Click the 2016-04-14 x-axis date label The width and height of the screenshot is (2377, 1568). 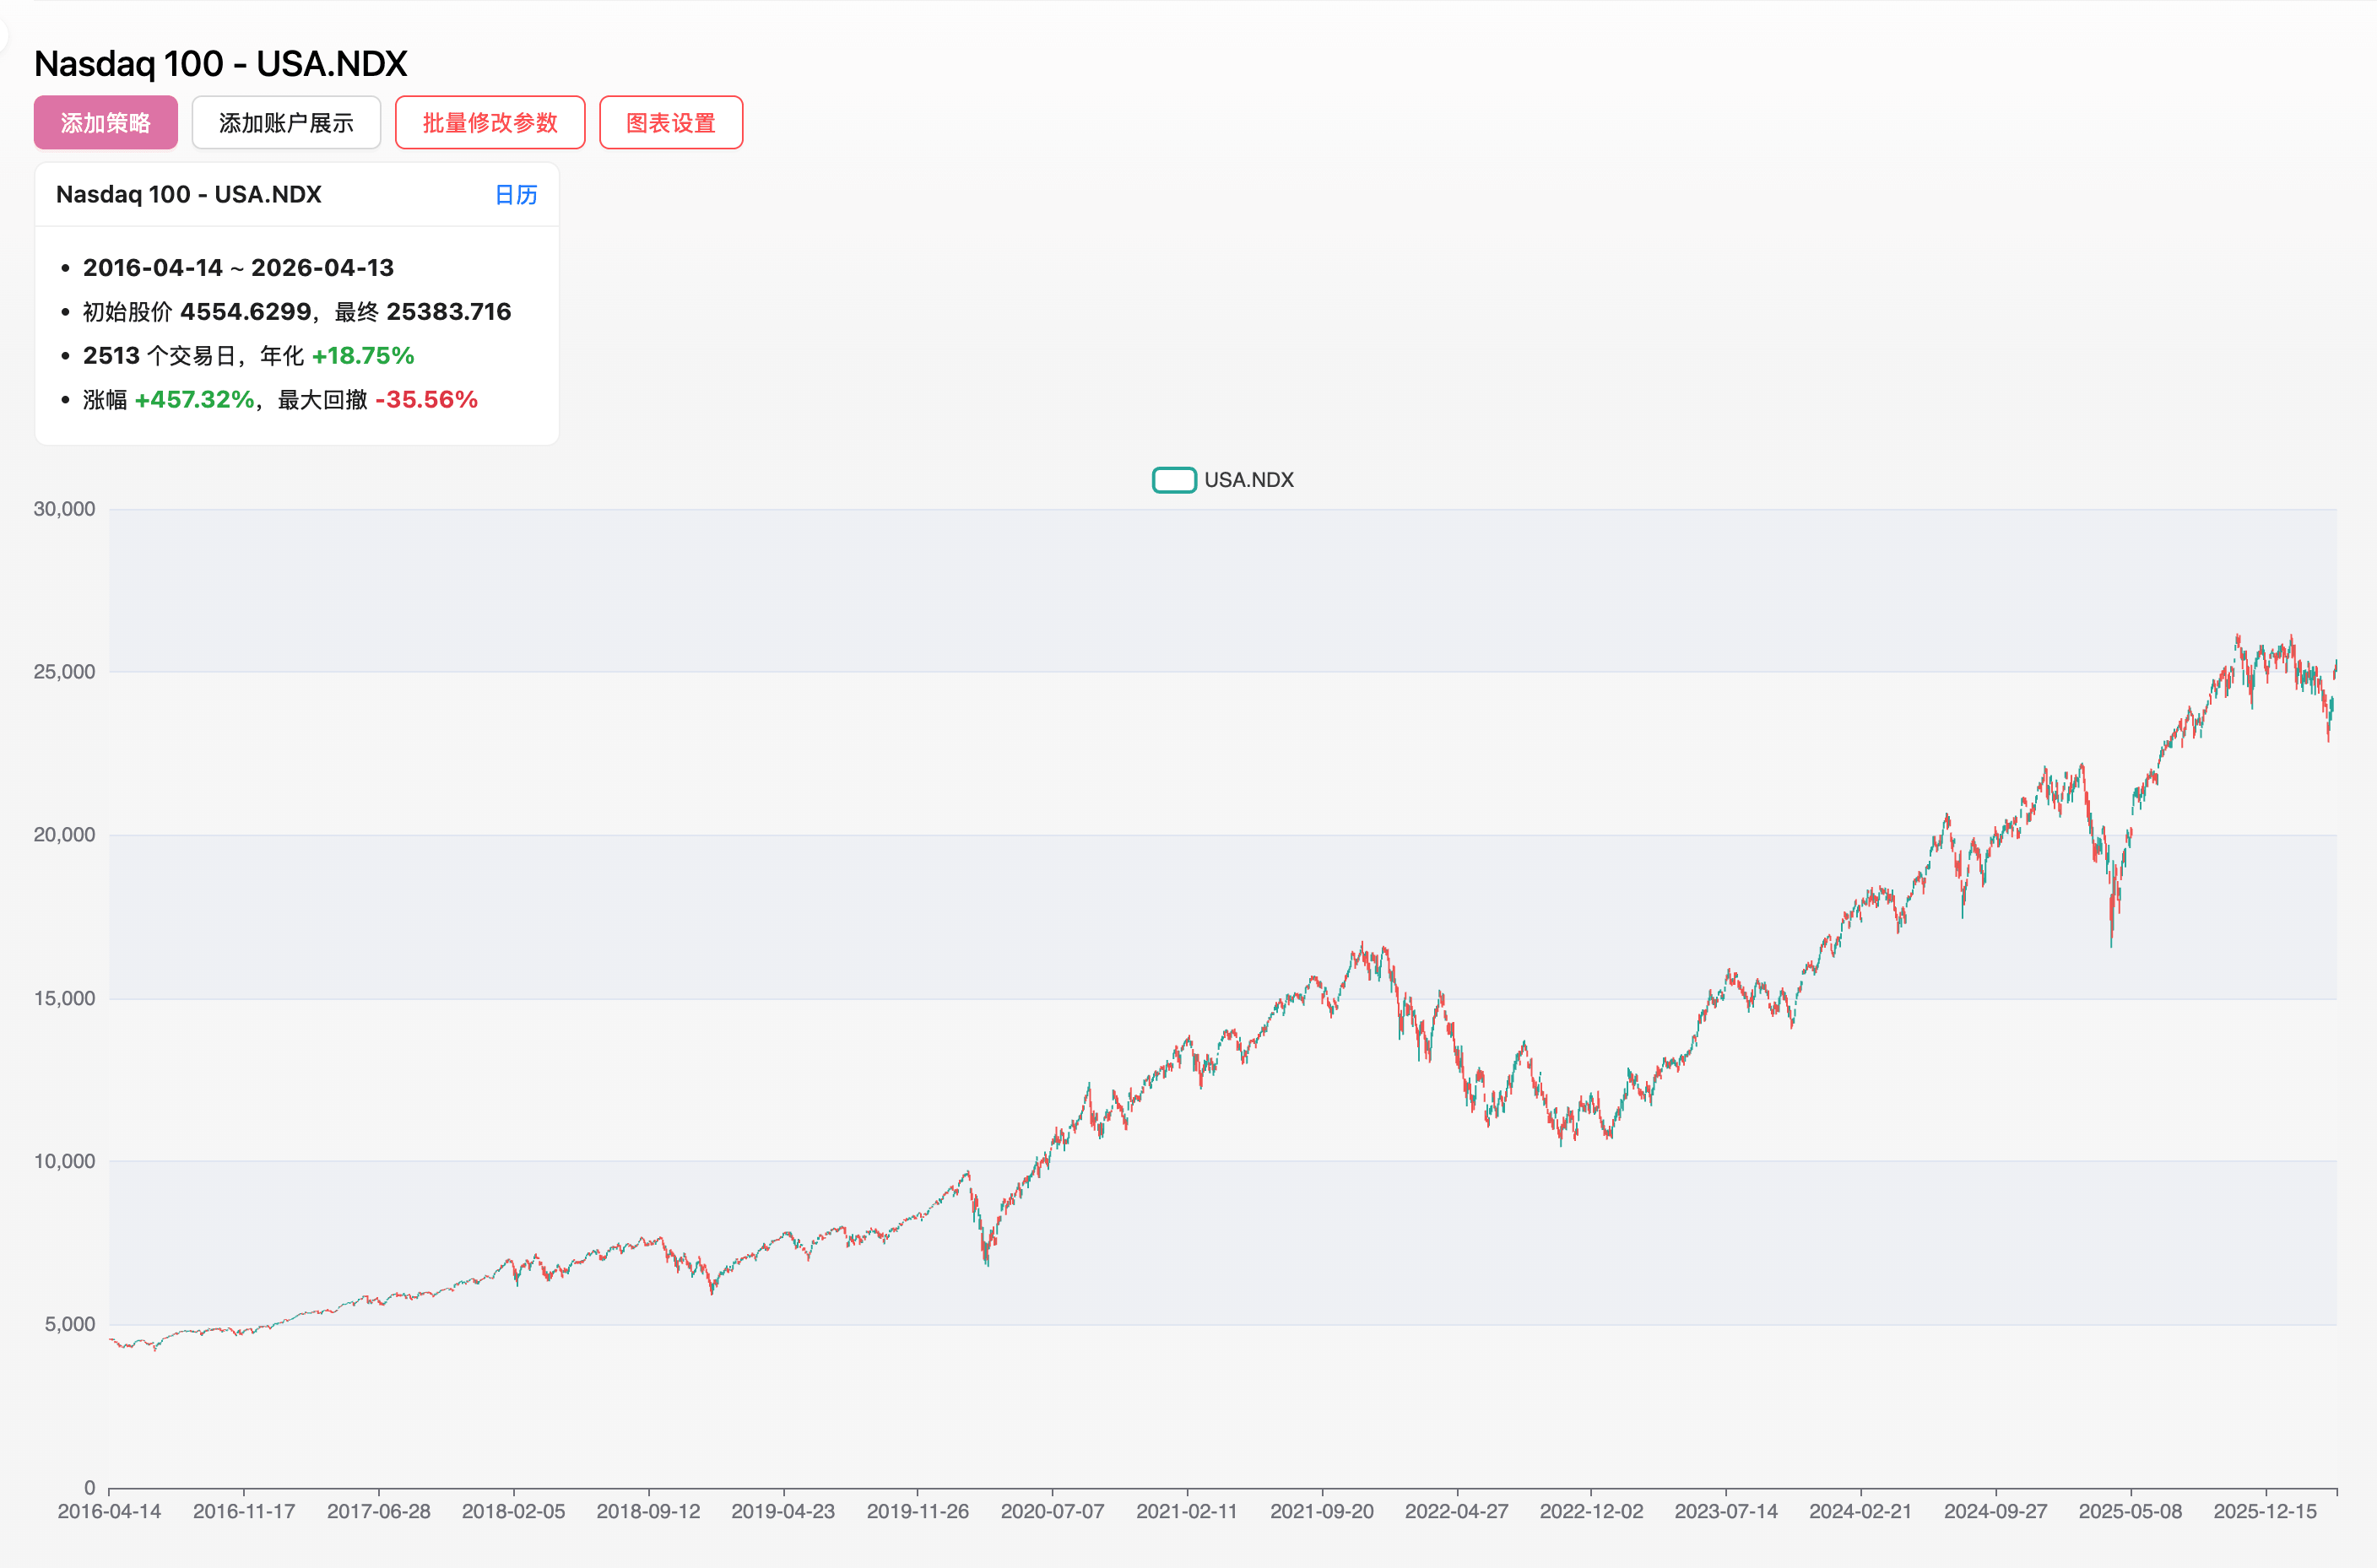(x=109, y=1511)
